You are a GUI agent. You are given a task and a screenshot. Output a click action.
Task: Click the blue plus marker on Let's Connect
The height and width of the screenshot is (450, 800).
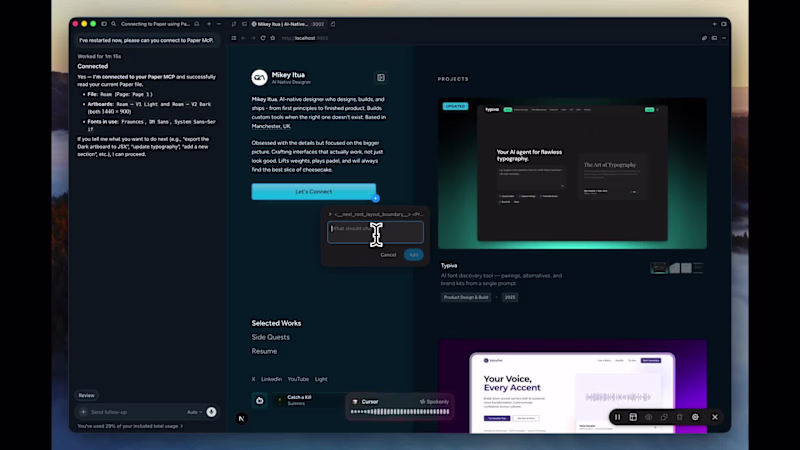376,198
